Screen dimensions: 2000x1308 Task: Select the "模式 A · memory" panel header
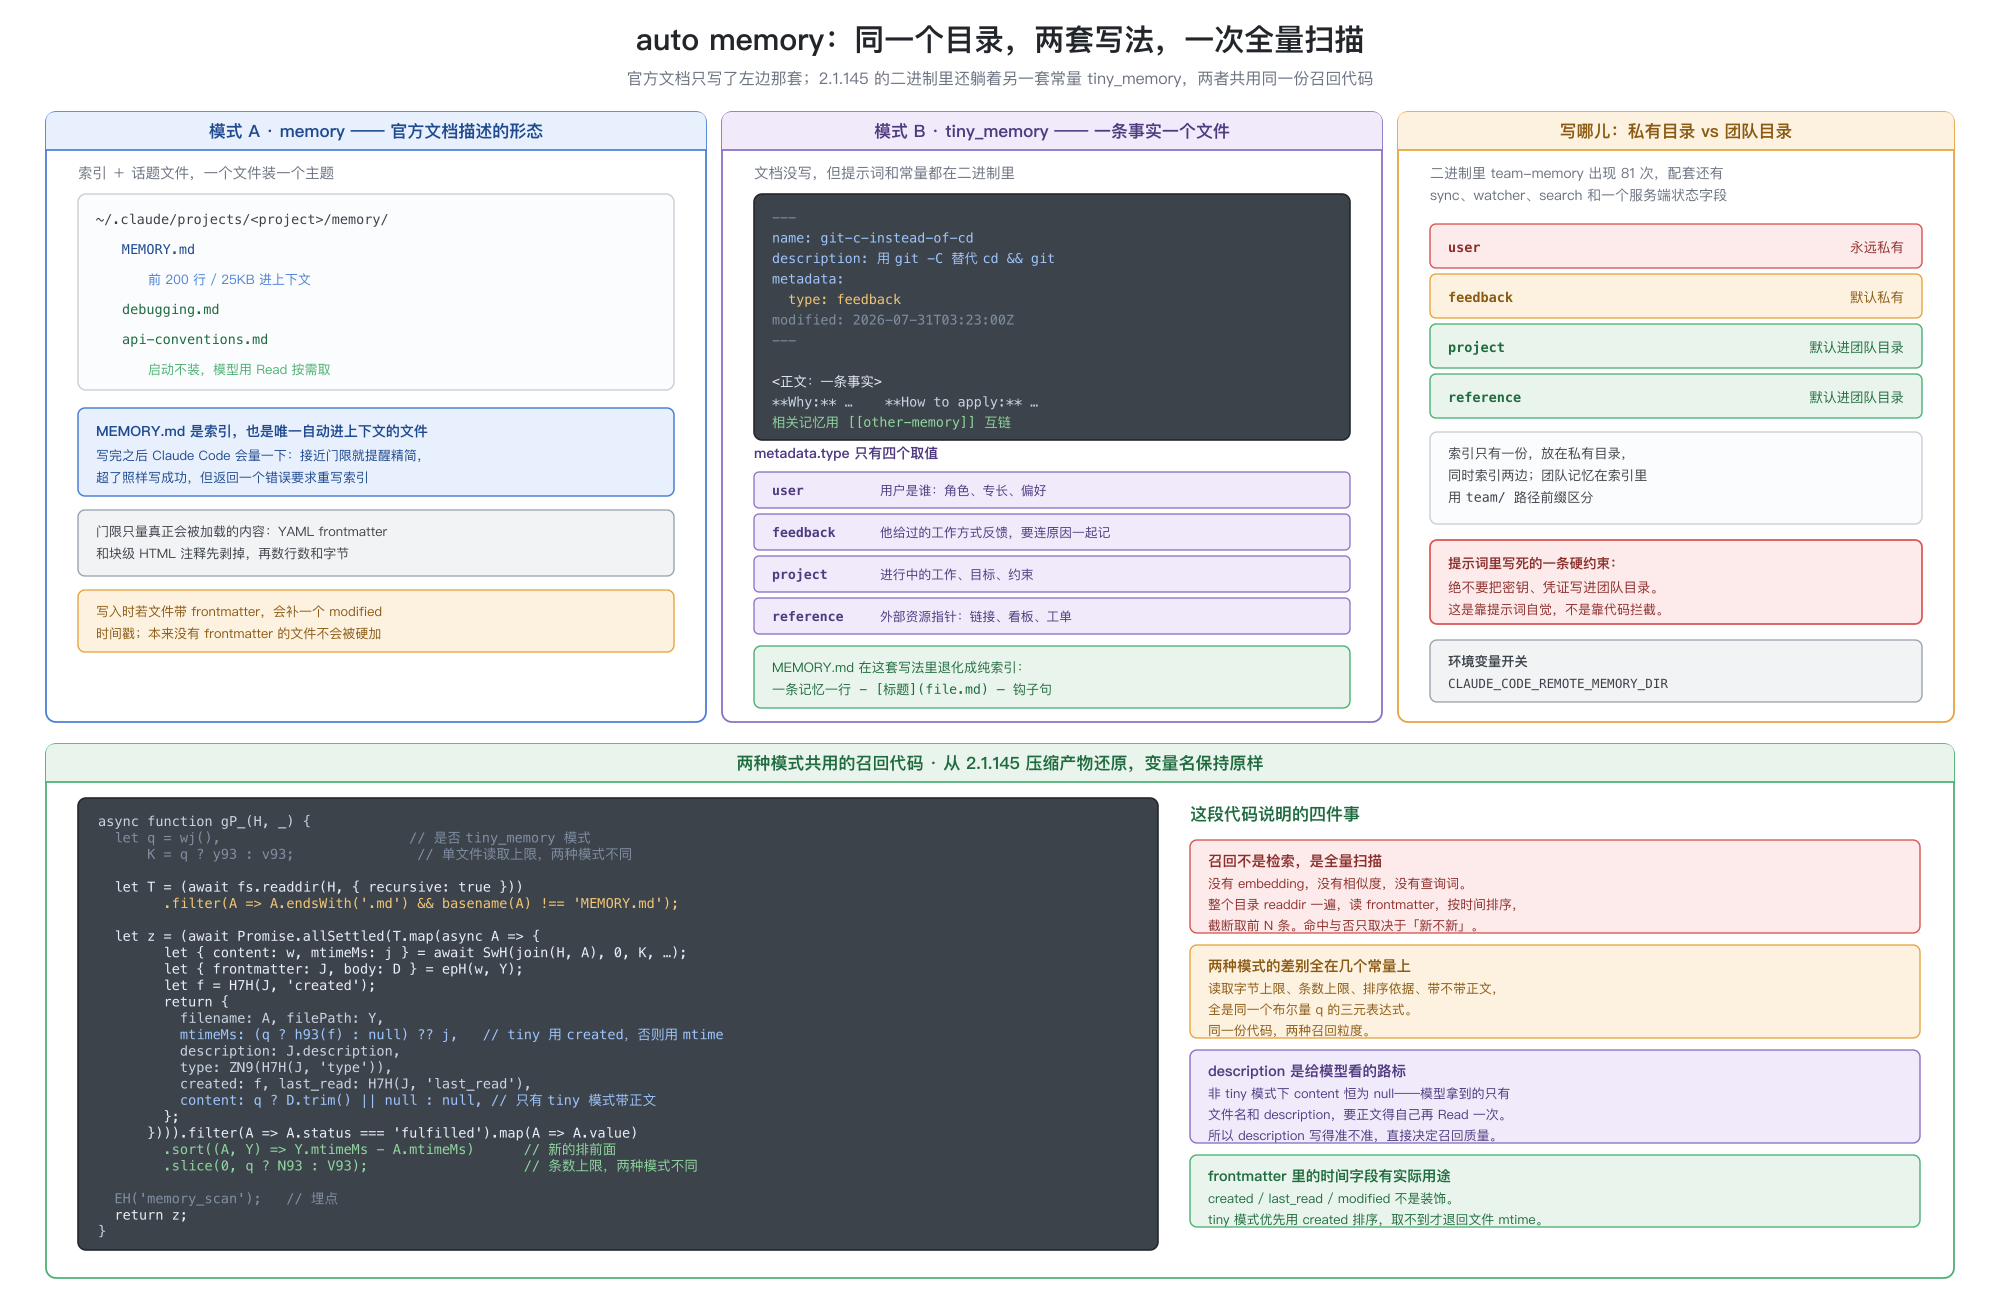pos(376,131)
